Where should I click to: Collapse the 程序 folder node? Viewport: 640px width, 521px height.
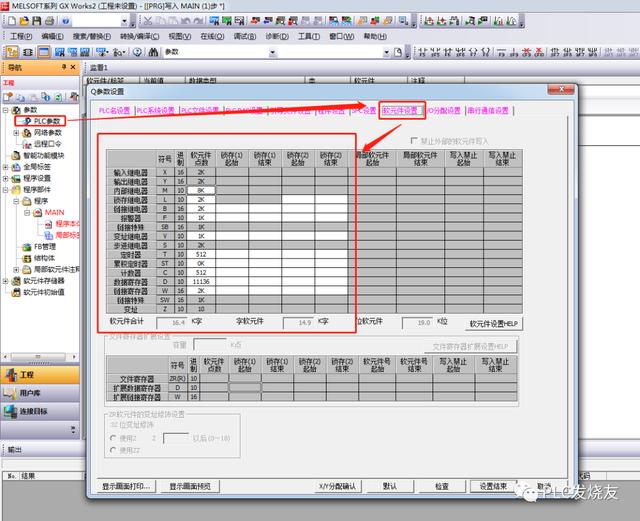[x=16, y=201]
